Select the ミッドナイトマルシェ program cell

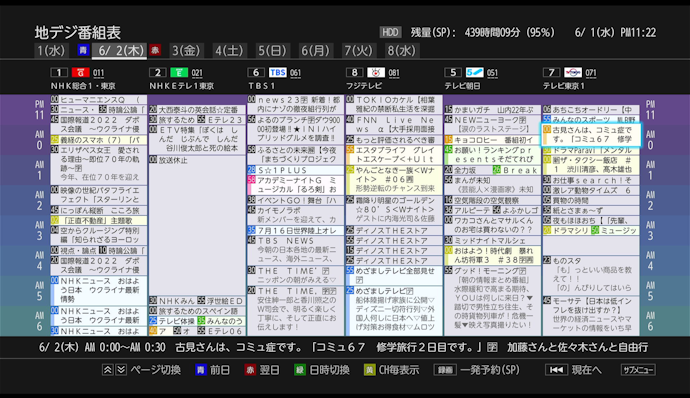point(492,240)
